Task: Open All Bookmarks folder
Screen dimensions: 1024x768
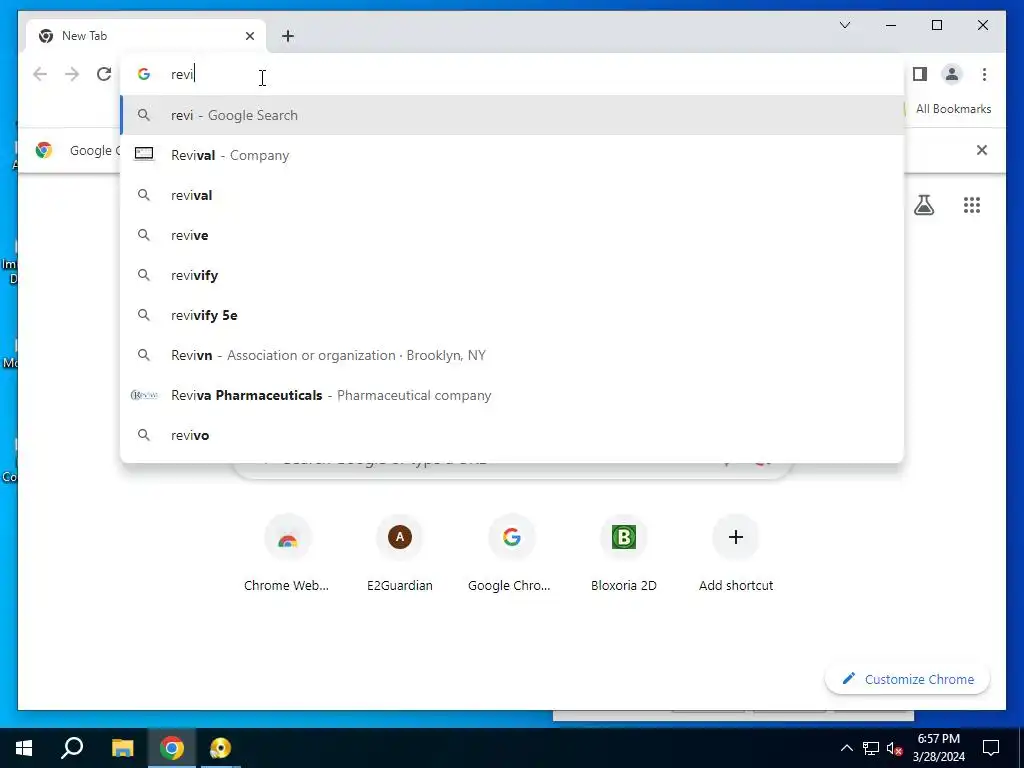Action: (953, 109)
